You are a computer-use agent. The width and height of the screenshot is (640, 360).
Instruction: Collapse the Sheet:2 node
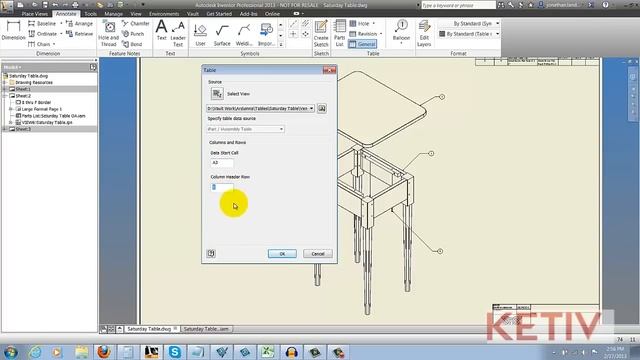click(x=5, y=96)
